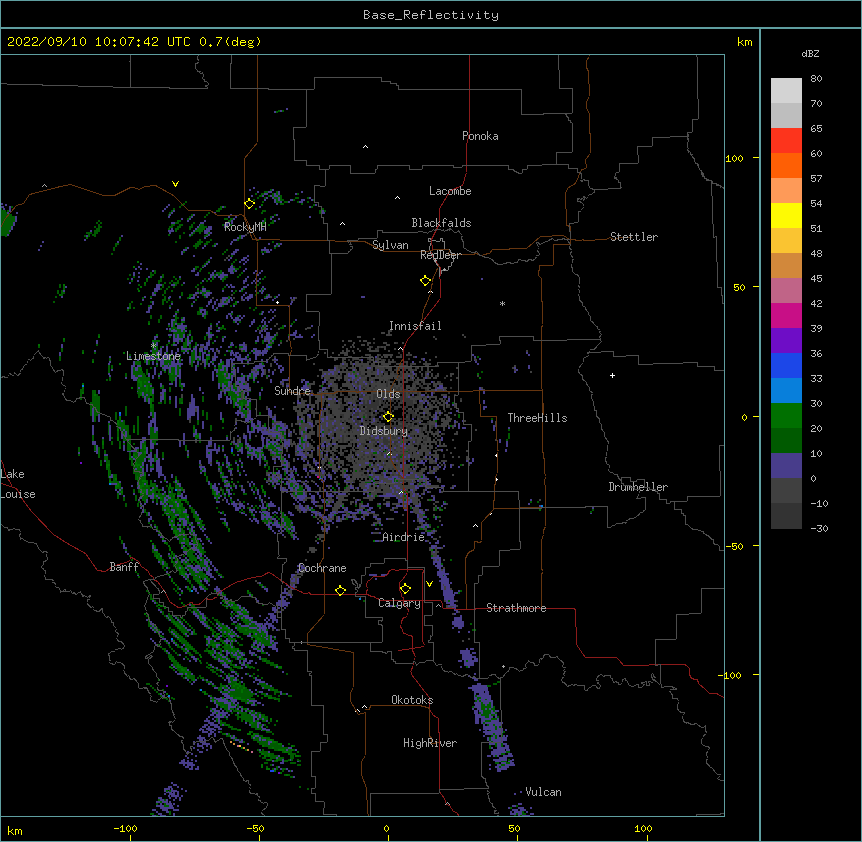The width and height of the screenshot is (862, 842).
Task: Click the yellow diamond marker beside RockyMH
Action: pos(250,204)
